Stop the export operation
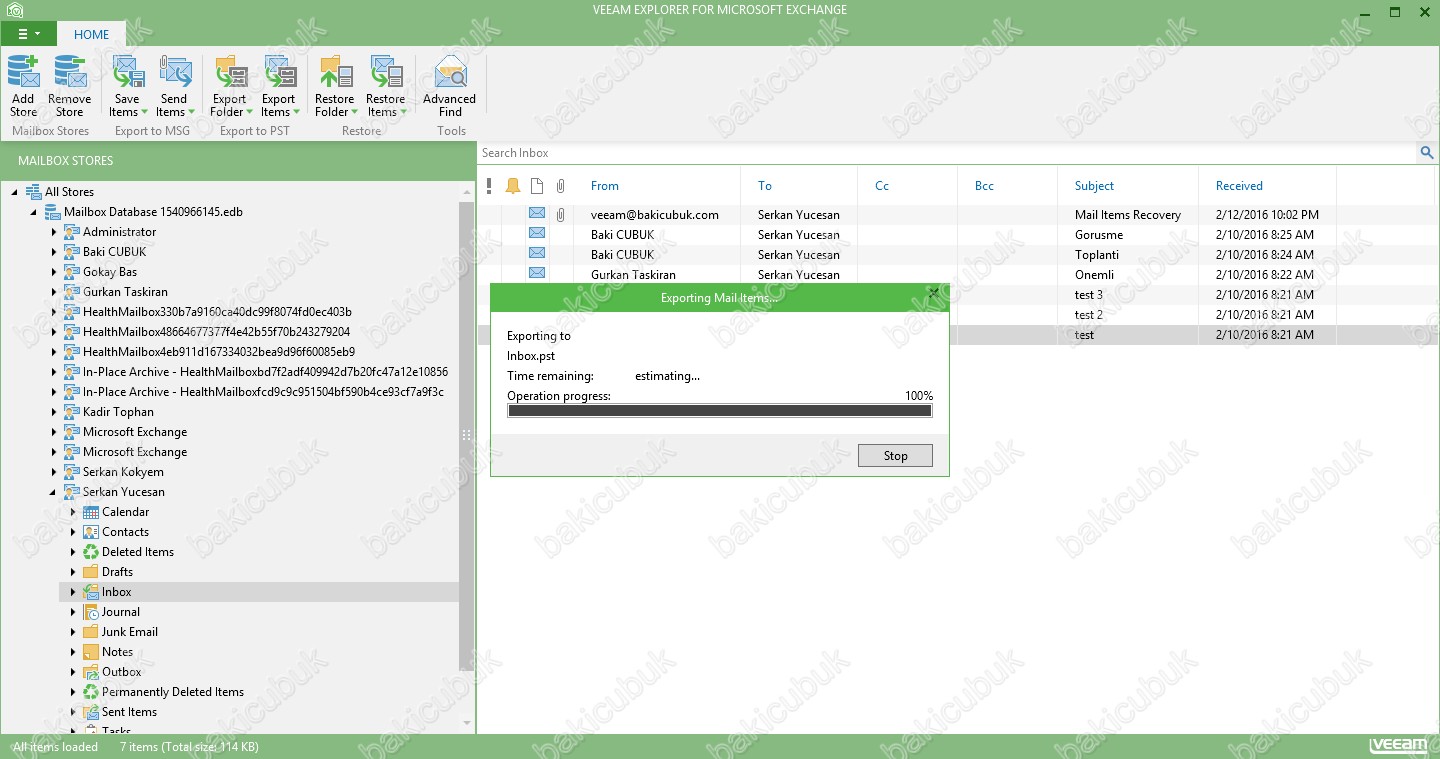 pyautogui.click(x=895, y=456)
